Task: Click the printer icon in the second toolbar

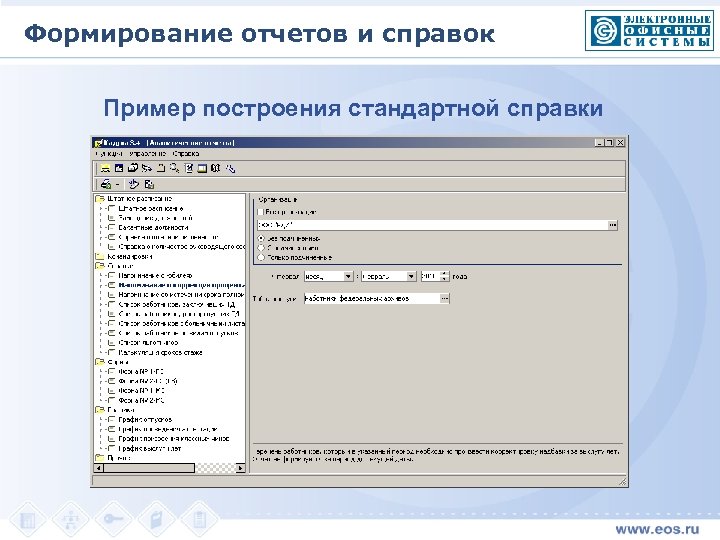Action: click(x=106, y=184)
